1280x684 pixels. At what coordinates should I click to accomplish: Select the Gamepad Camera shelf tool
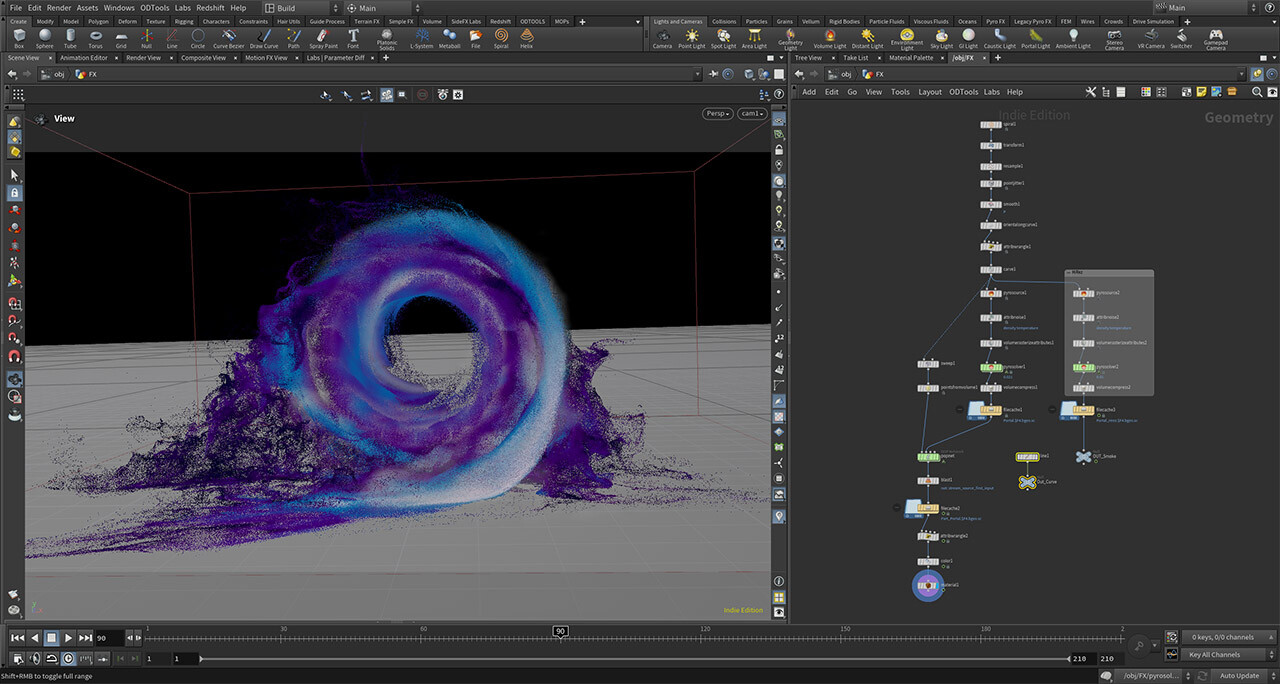pos(1216,37)
